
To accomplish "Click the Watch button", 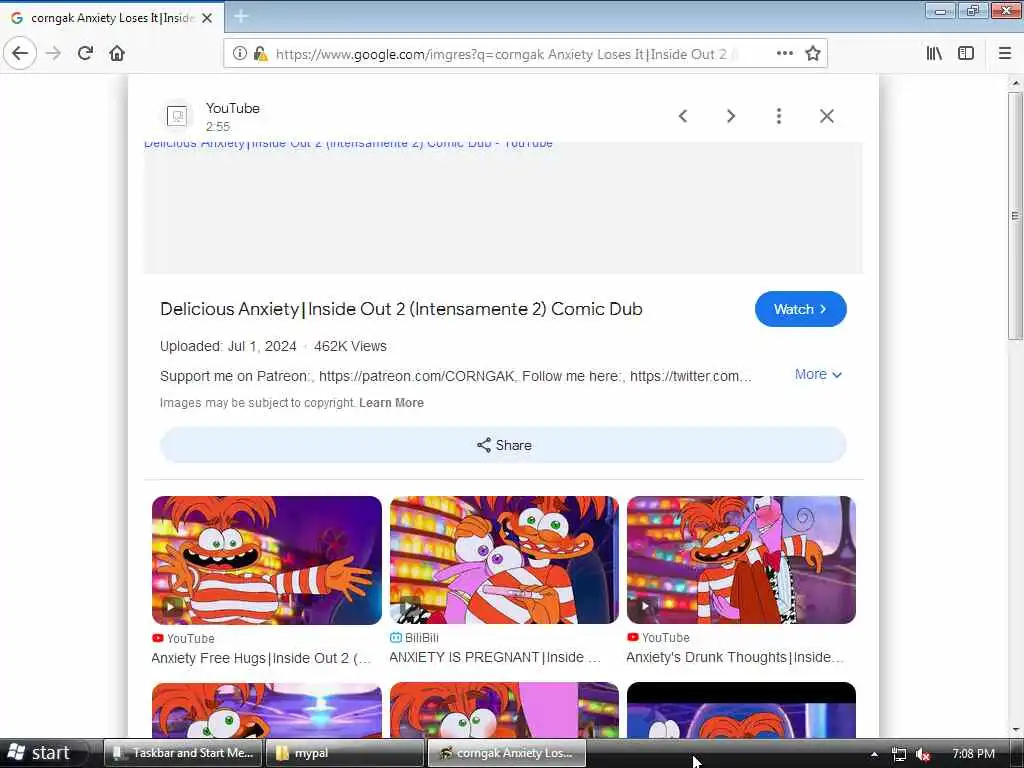I will 801,309.
